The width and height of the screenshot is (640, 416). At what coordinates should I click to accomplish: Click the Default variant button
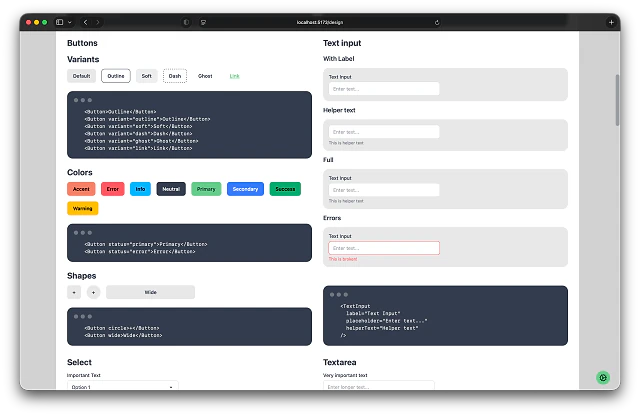81,76
